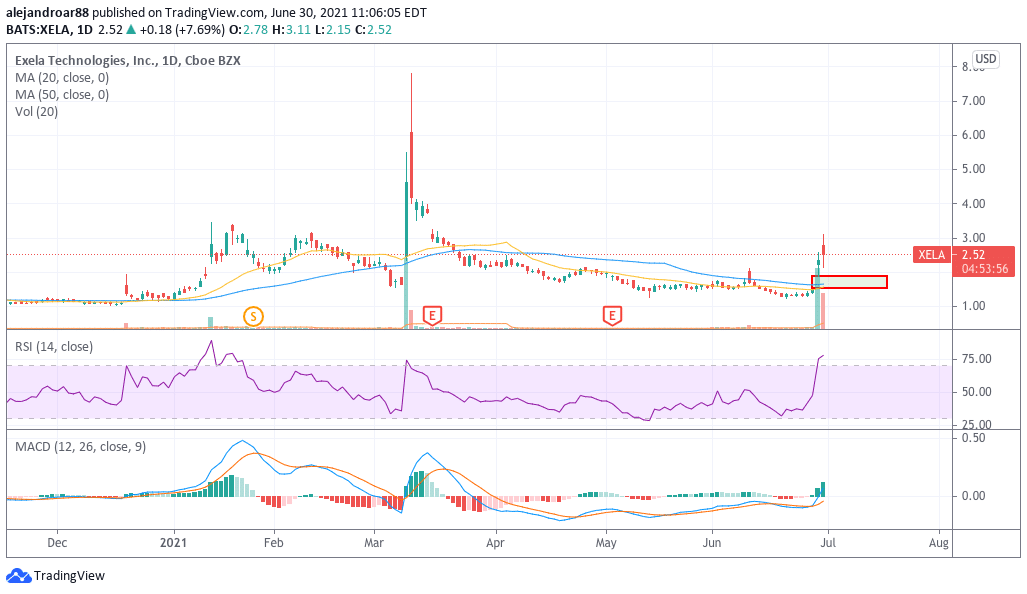The width and height of the screenshot is (1027, 594).
Task: Click the 1.00 price scale label
Action: (973, 306)
